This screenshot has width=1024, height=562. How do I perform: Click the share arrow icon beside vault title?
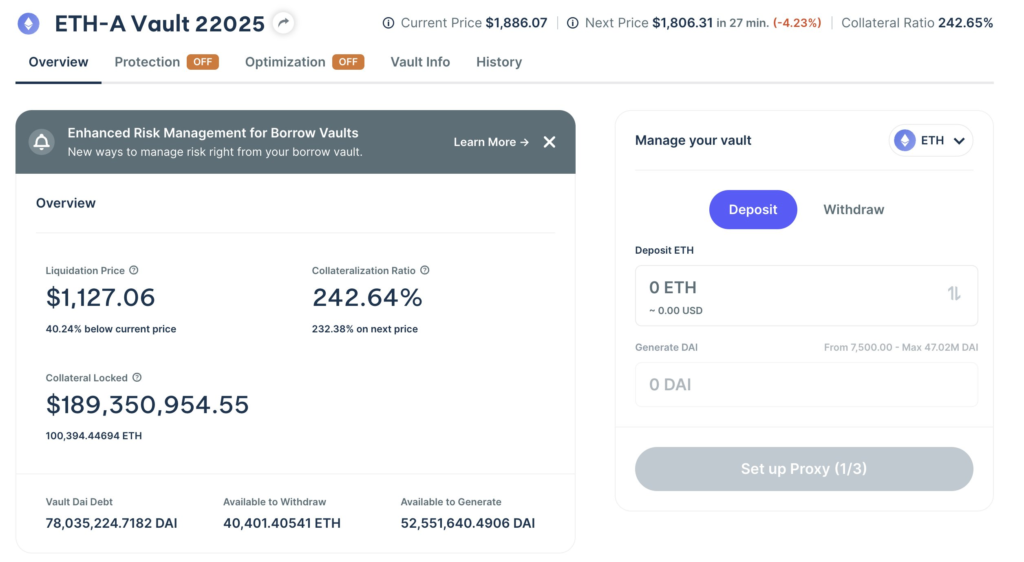tap(284, 22)
